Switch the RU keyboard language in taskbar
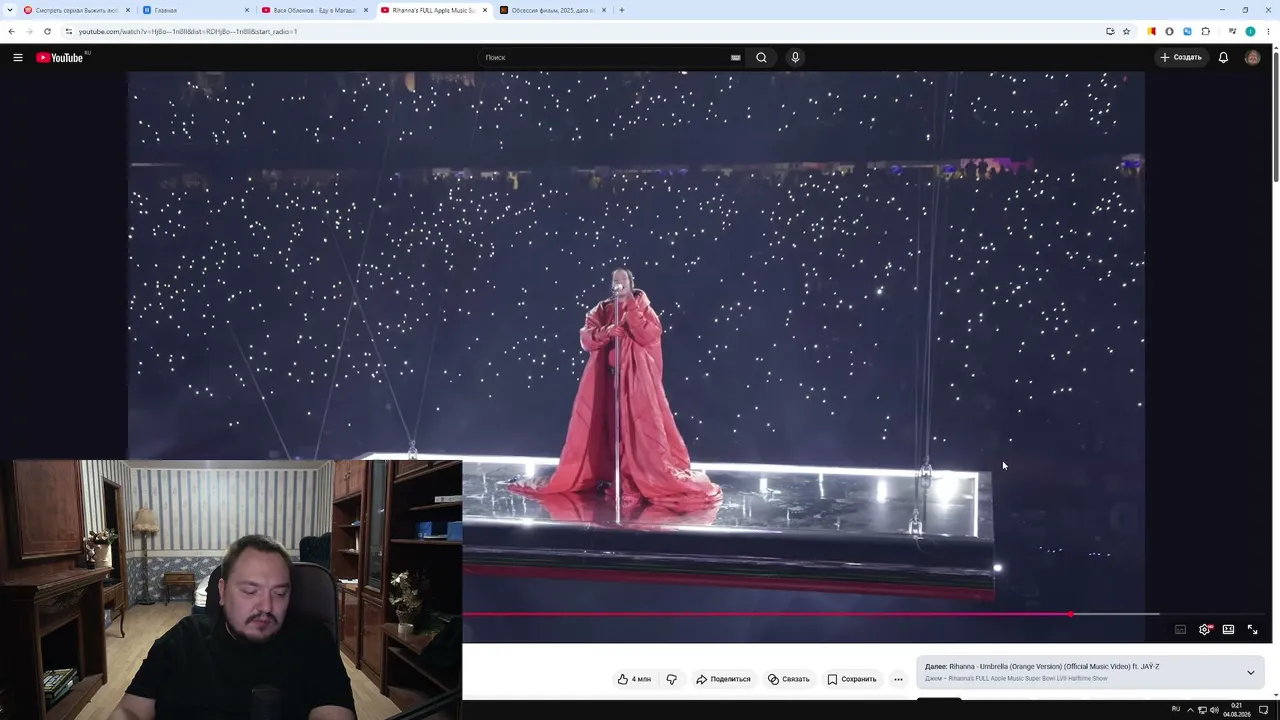This screenshot has height=720, width=1280. [x=1176, y=710]
